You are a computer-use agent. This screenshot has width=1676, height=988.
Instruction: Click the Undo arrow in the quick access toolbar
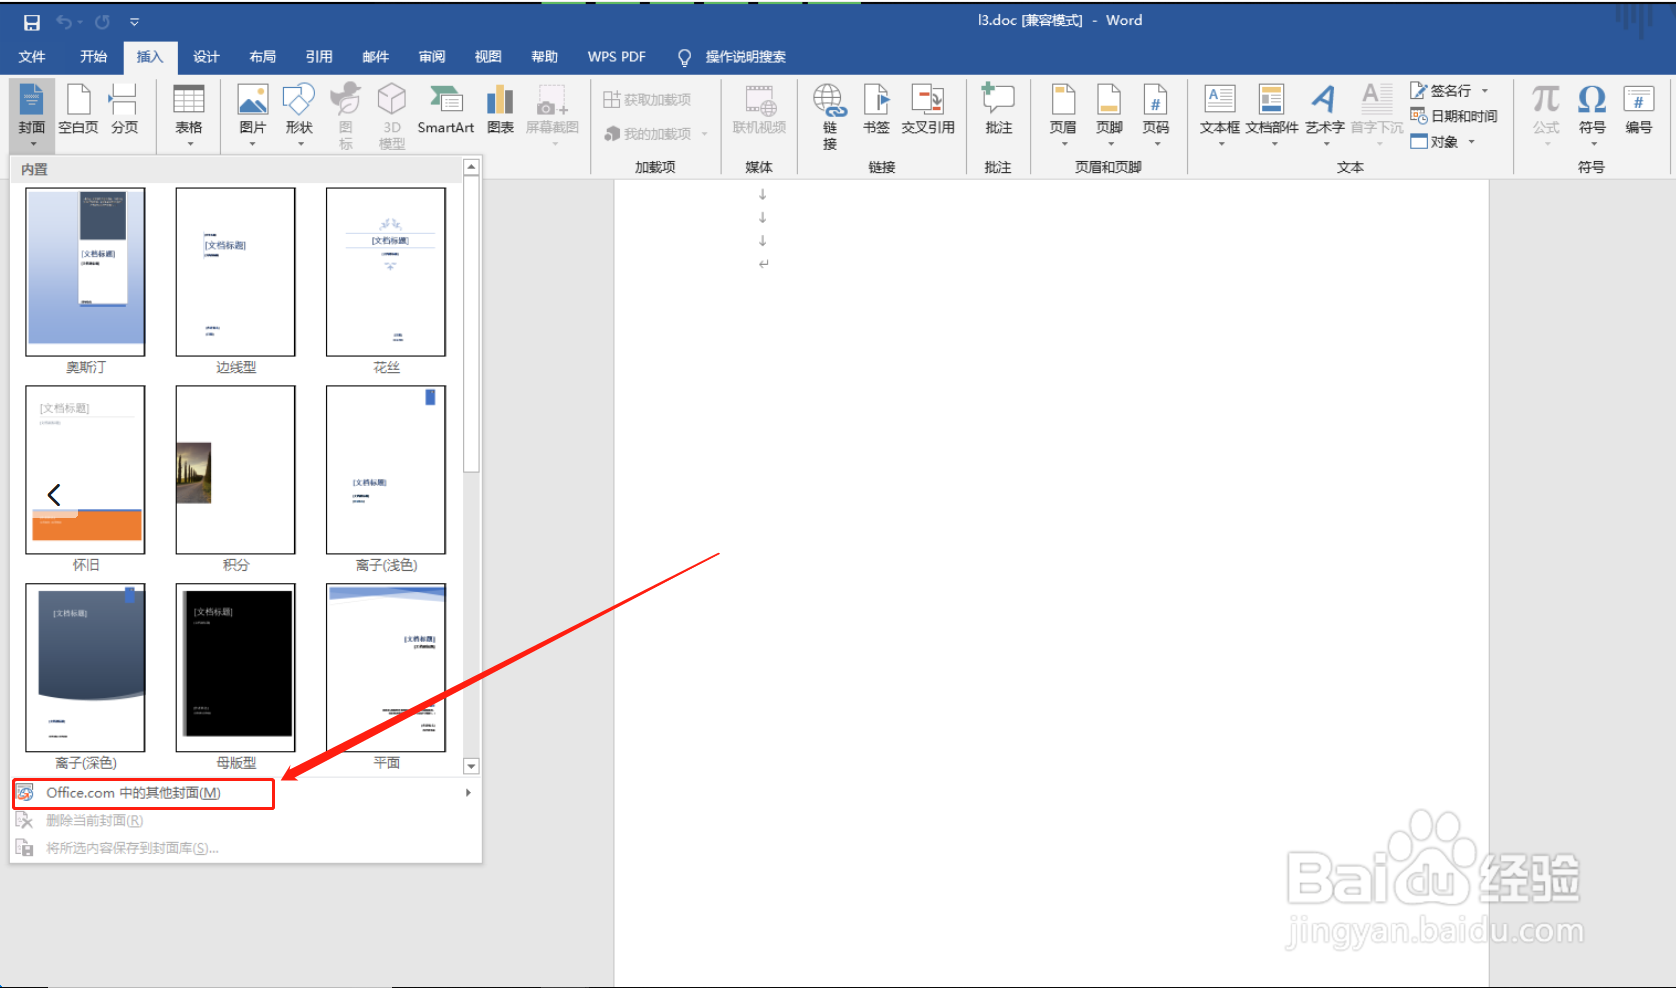[64, 22]
